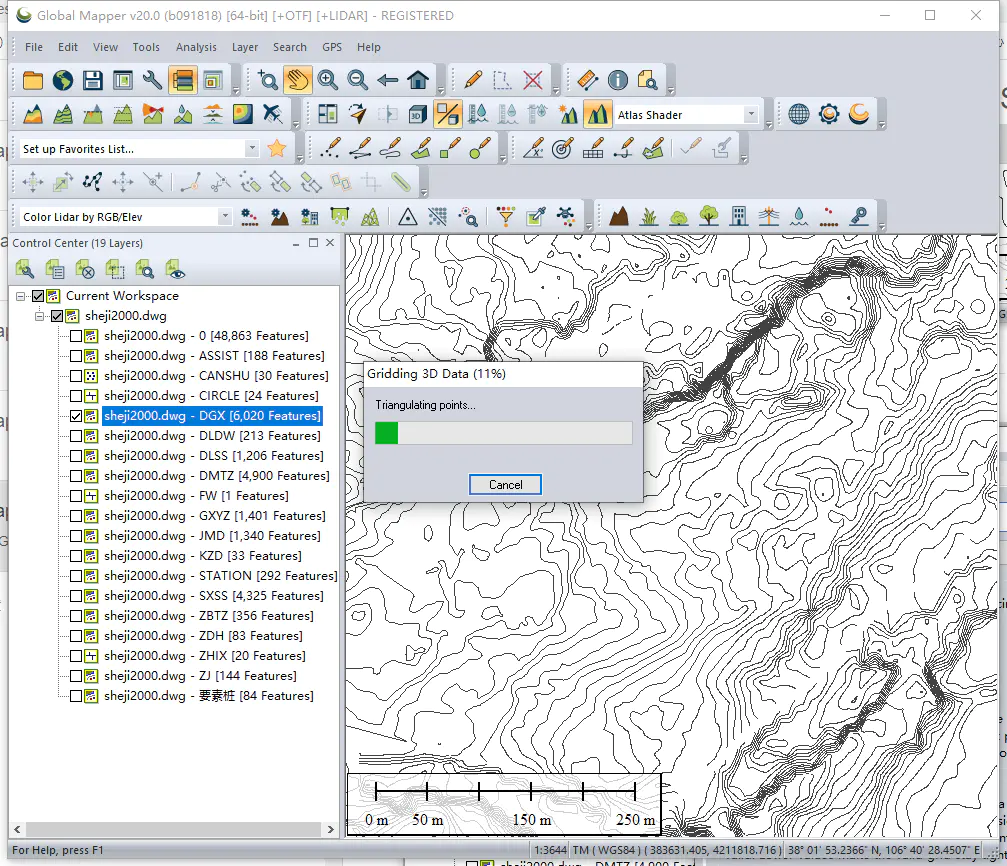This screenshot has width=1007, height=866.
Task: Click the Home full view icon
Action: coord(418,80)
